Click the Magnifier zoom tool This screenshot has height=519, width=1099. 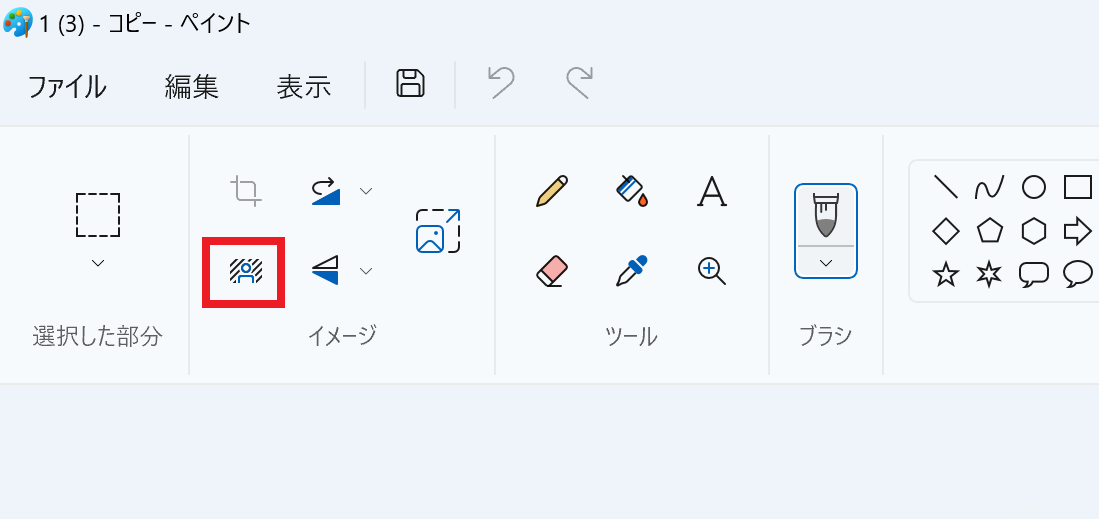(711, 270)
